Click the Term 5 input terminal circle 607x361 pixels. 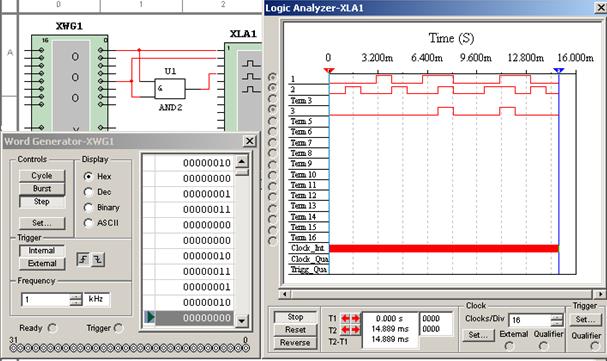pos(273,121)
